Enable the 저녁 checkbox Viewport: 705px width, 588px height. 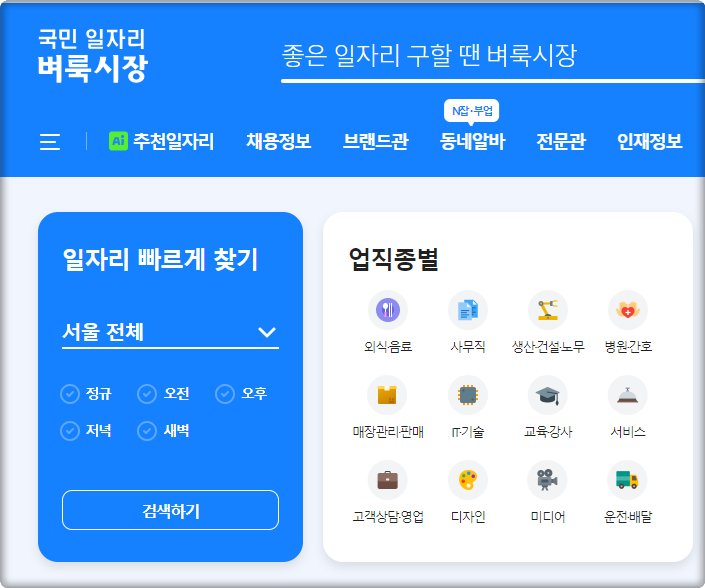(70, 431)
